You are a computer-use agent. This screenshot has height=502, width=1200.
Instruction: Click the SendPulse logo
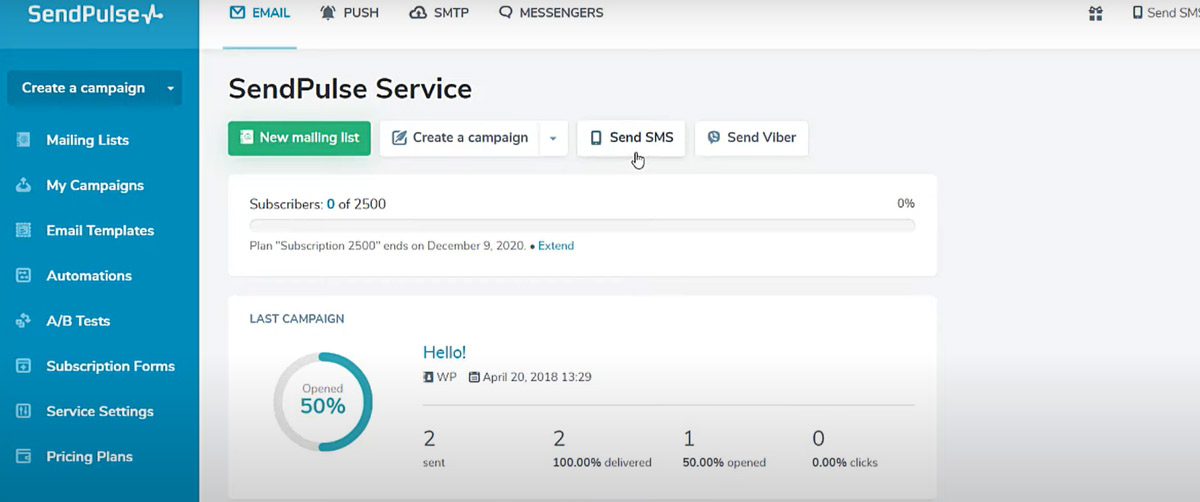tap(95, 14)
